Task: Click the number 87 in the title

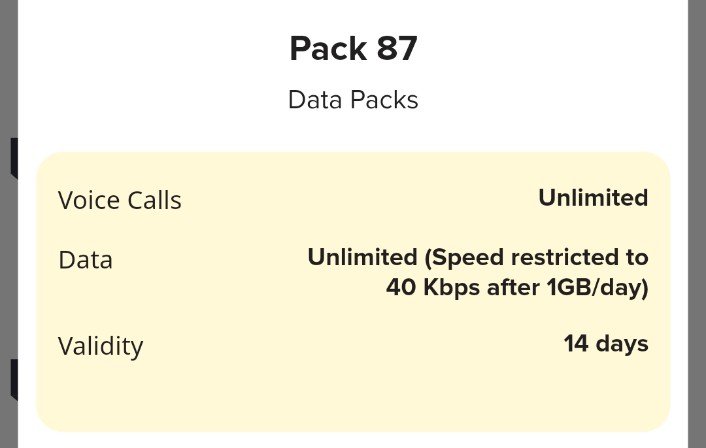Action: tap(397, 48)
